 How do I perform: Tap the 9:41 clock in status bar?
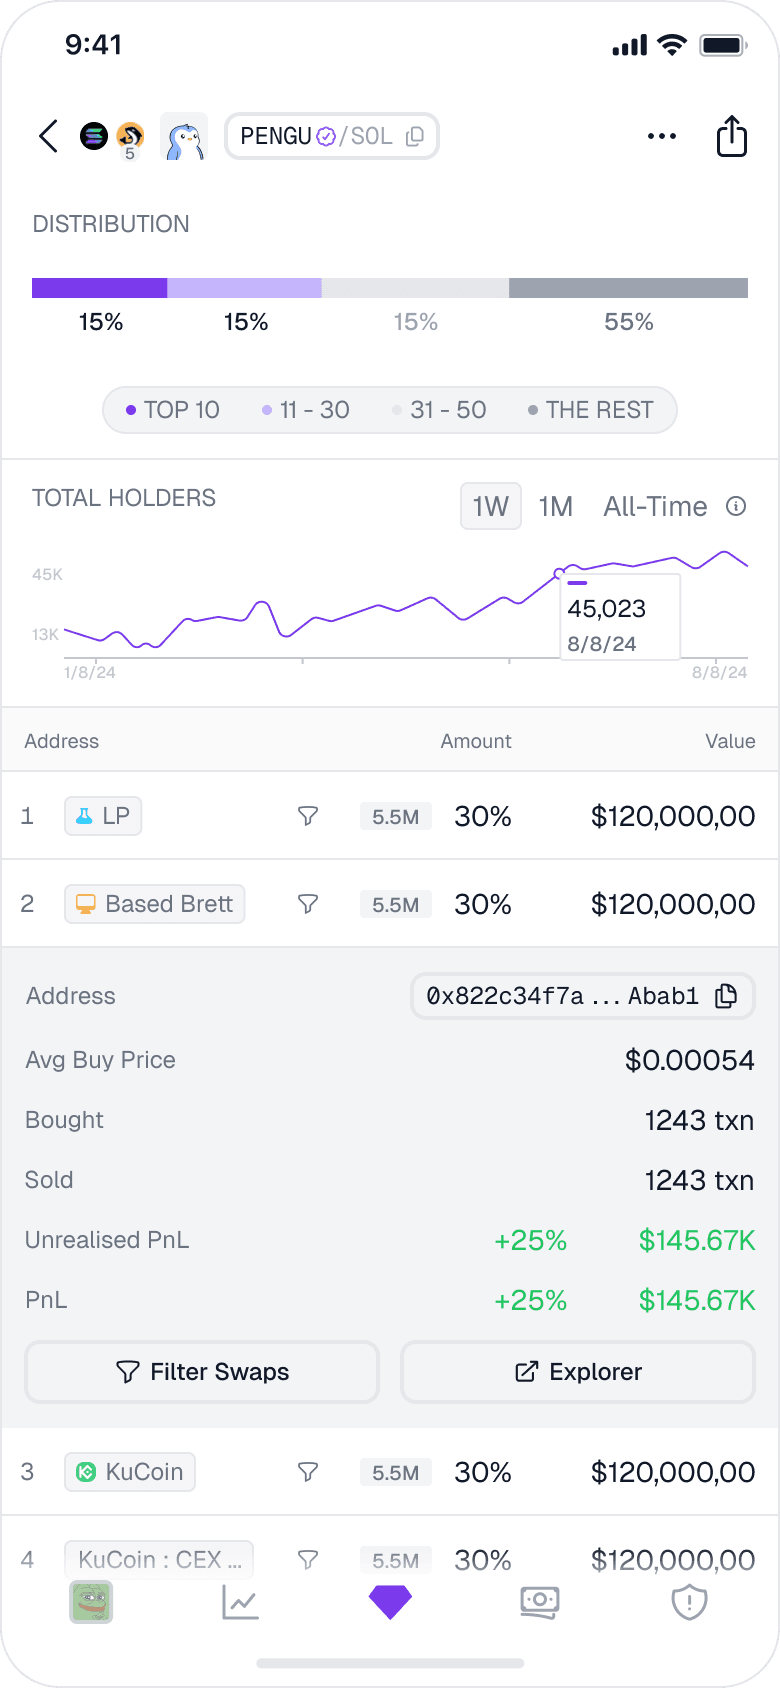tap(93, 45)
